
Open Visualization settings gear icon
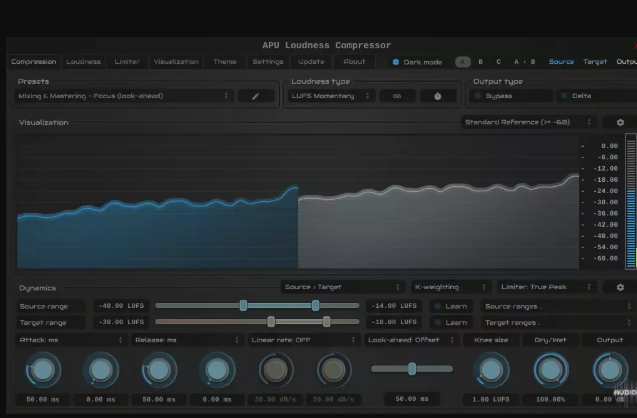pyautogui.click(x=620, y=122)
